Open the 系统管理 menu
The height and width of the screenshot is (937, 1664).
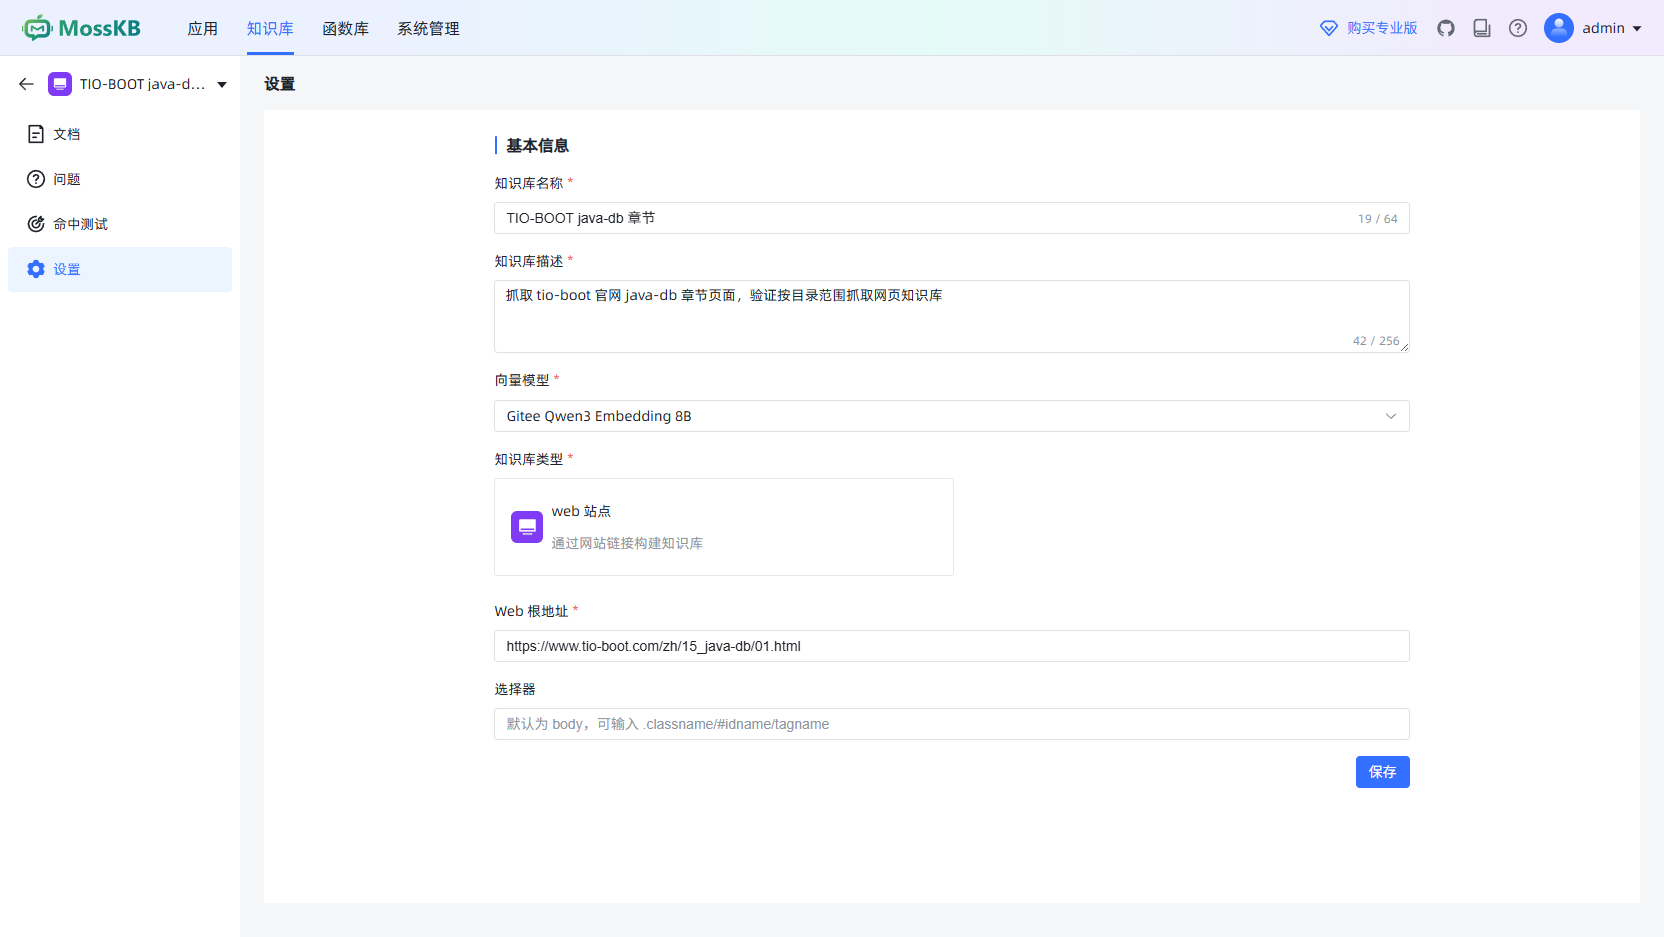coord(429,29)
